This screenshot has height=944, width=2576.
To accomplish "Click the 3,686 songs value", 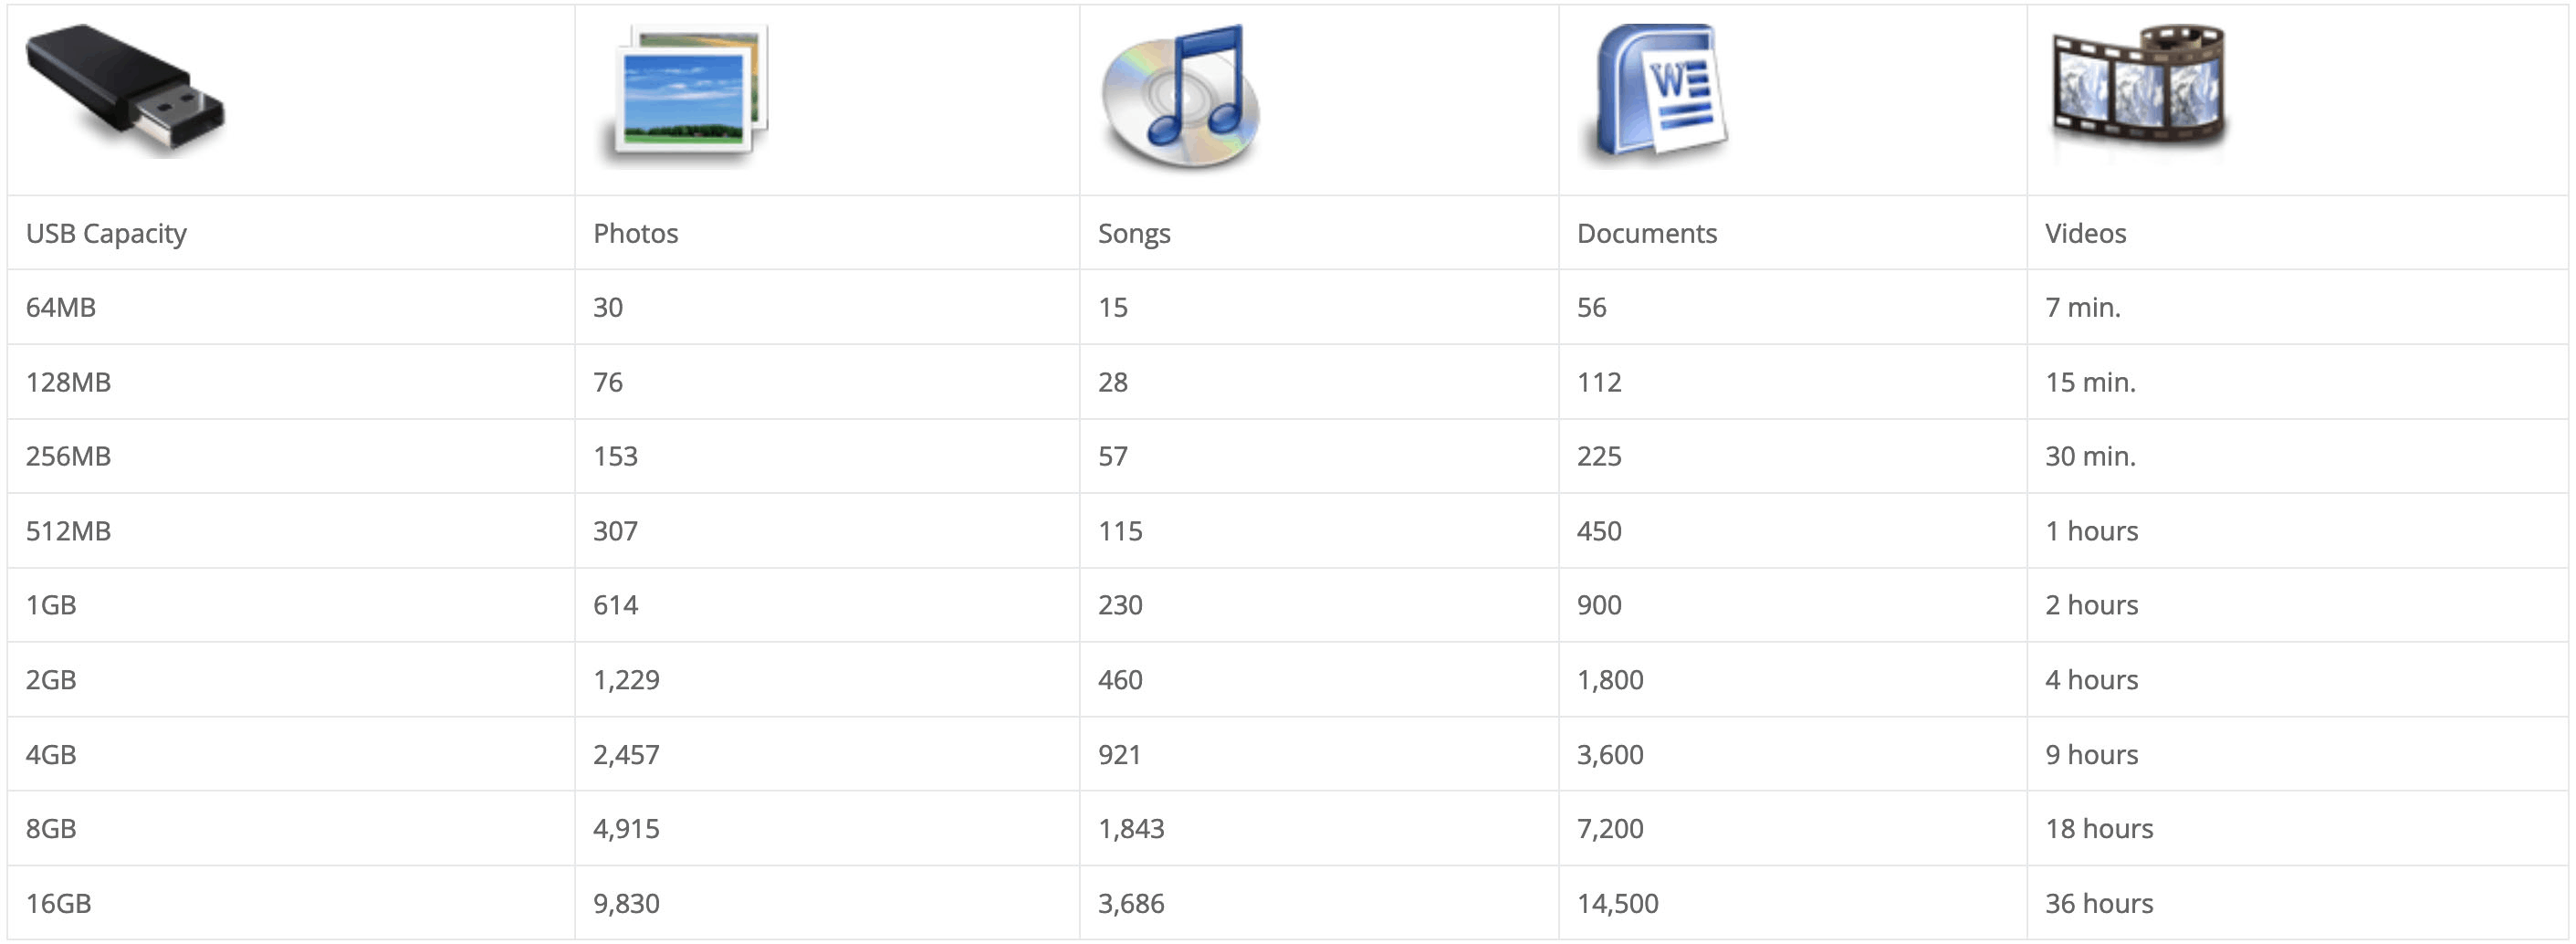I will (1131, 903).
